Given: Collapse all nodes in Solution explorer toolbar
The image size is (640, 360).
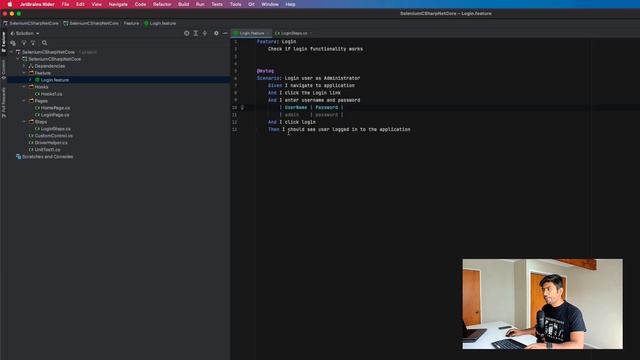Looking at the screenshot, I should (x=204, y=33).
